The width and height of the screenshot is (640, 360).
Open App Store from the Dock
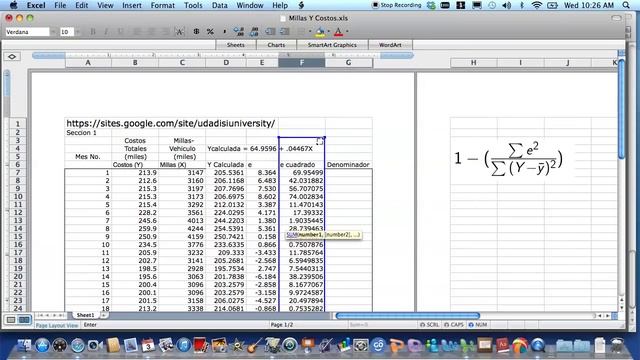point(42,345)
